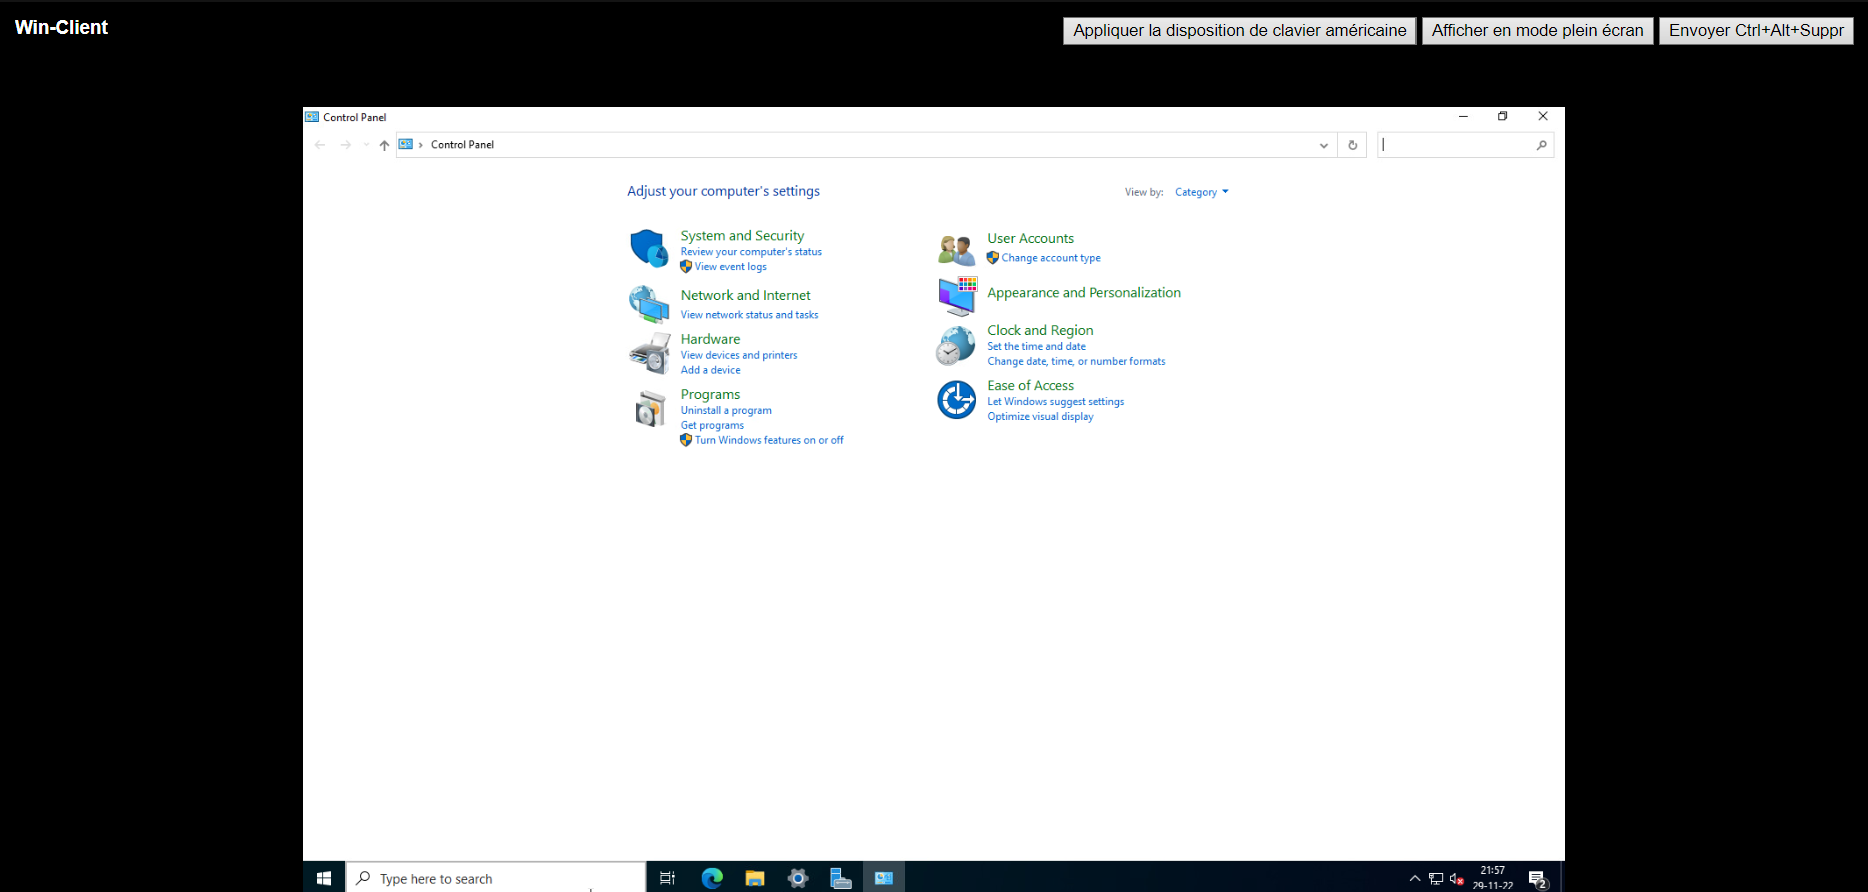
Task: Open User Accounts category heading
Action: 1031,238
